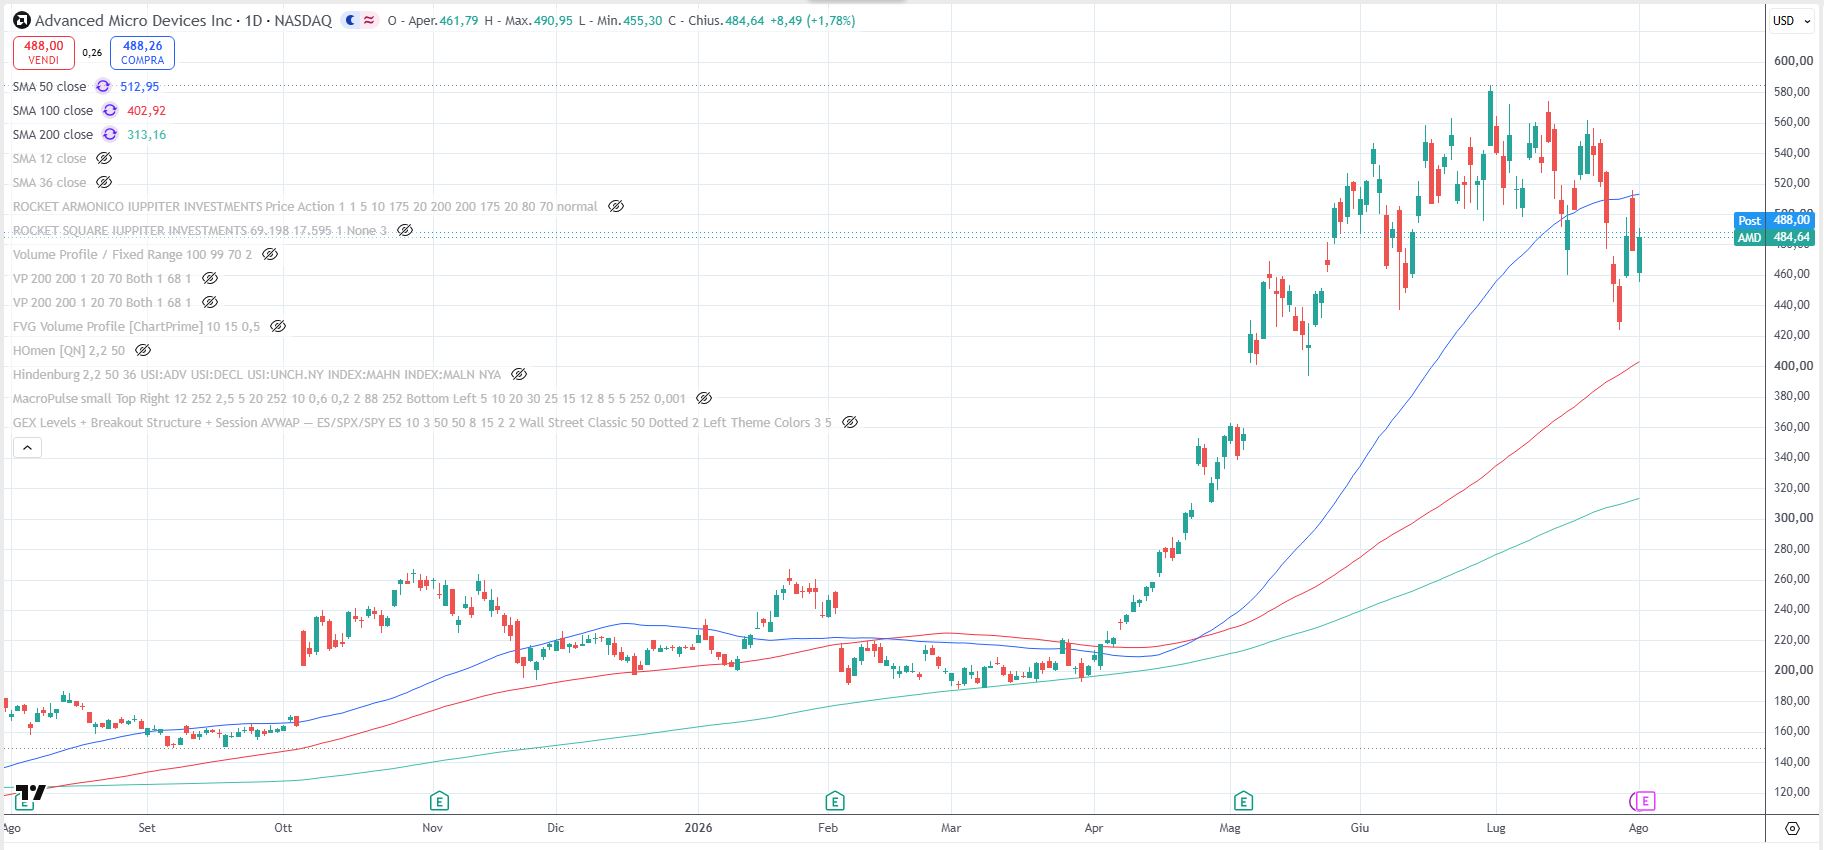Toggle eye icon of second VP 200 indicator
The width and height of the screenshot is (1824, 850).
210,303
